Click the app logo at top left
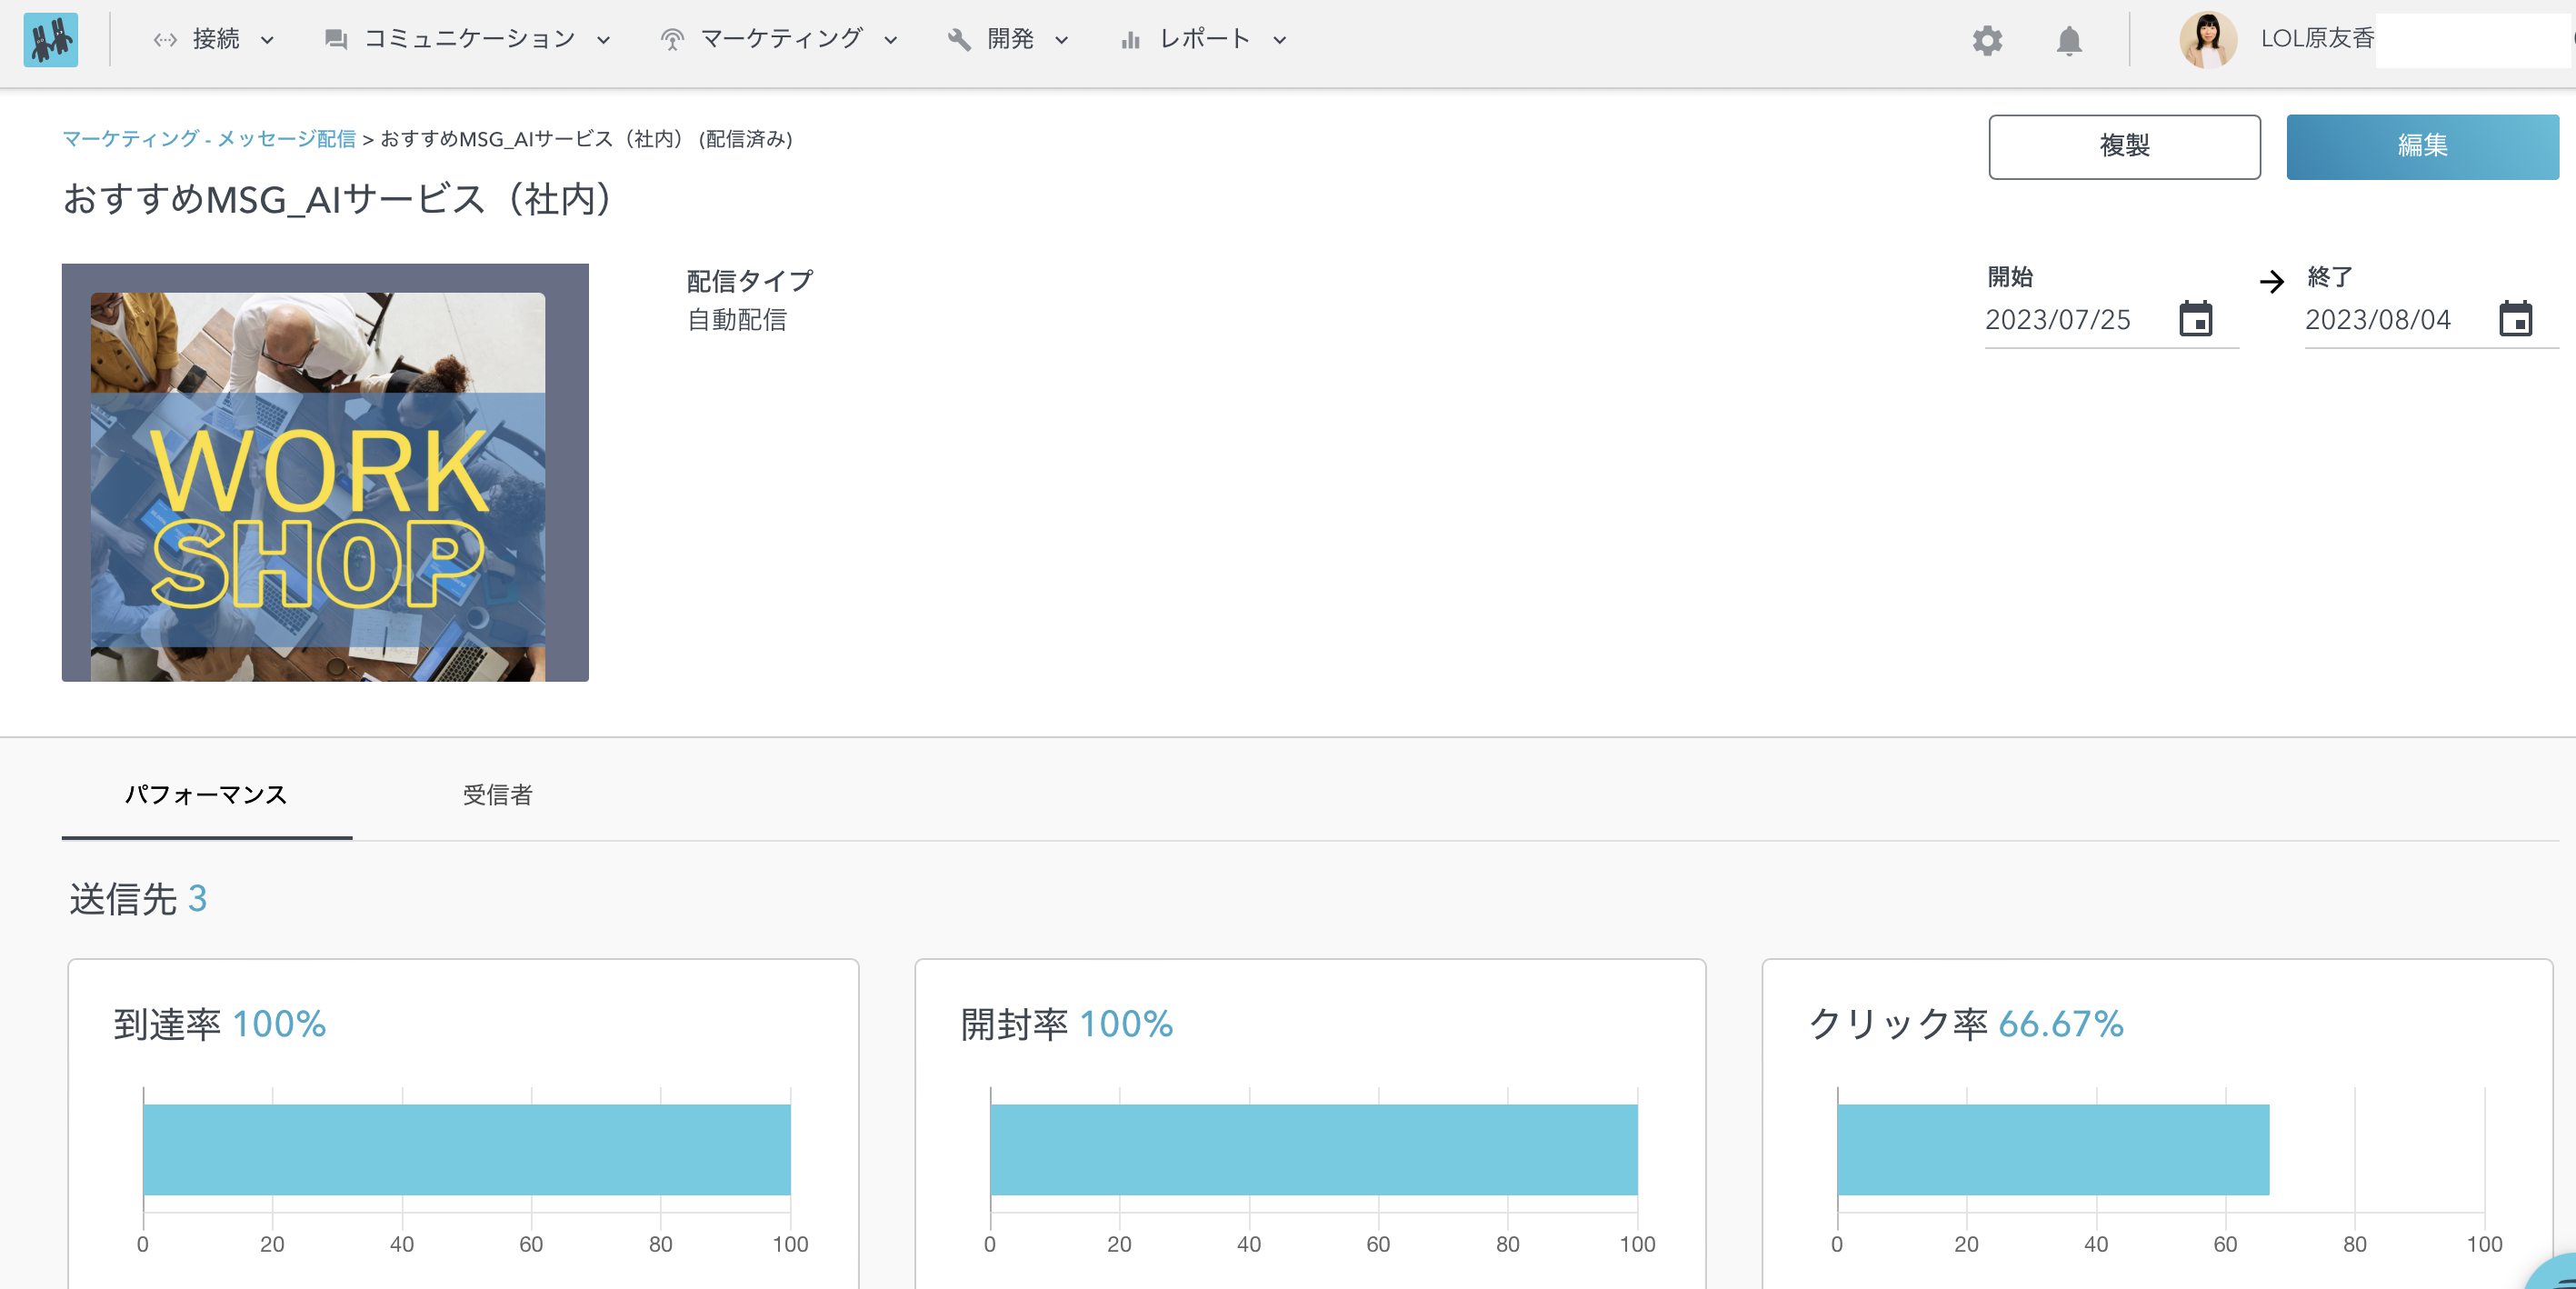 pyautogui.click(x=51, y=41)
